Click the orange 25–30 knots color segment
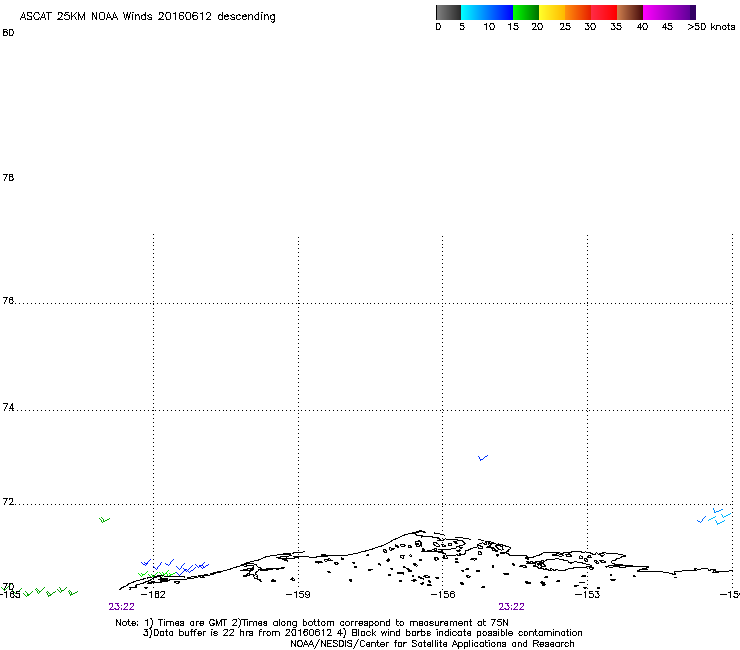 coord(578,12)
